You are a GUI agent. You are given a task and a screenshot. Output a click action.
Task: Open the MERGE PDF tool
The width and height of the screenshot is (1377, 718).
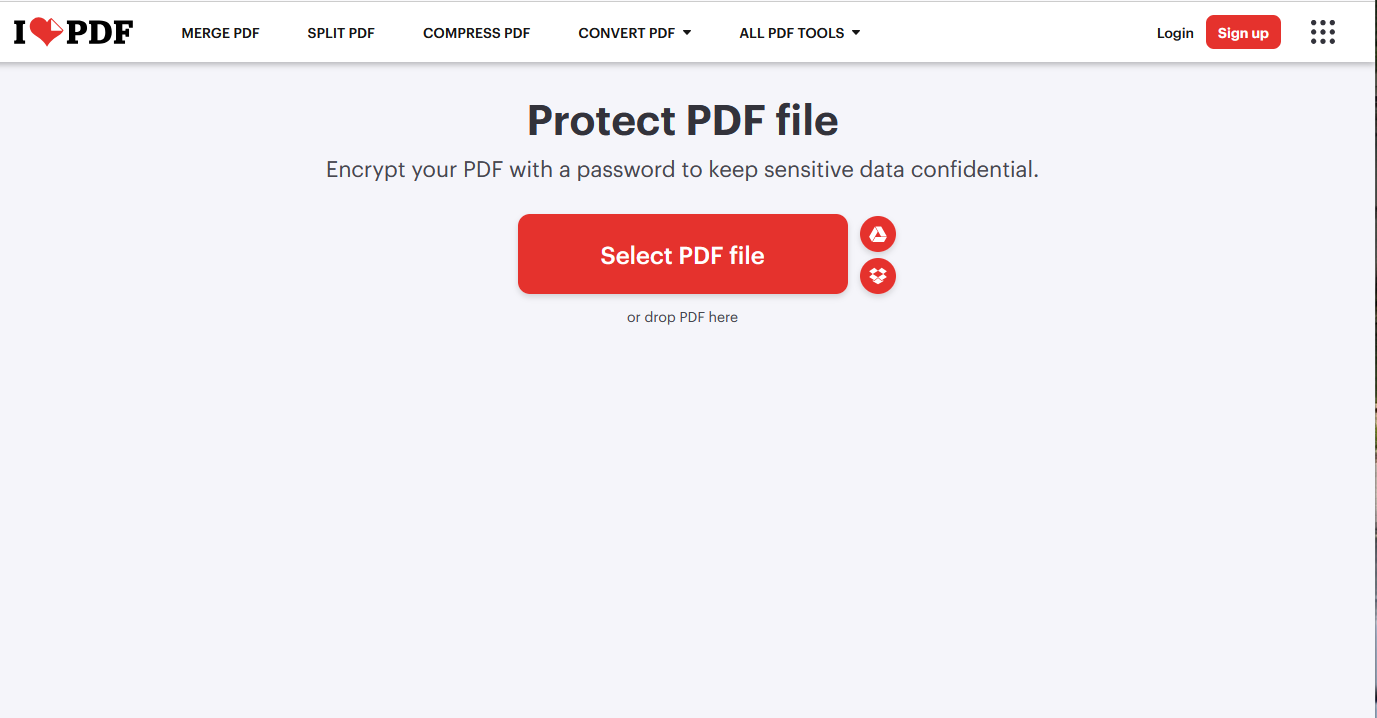coord(219,32)
